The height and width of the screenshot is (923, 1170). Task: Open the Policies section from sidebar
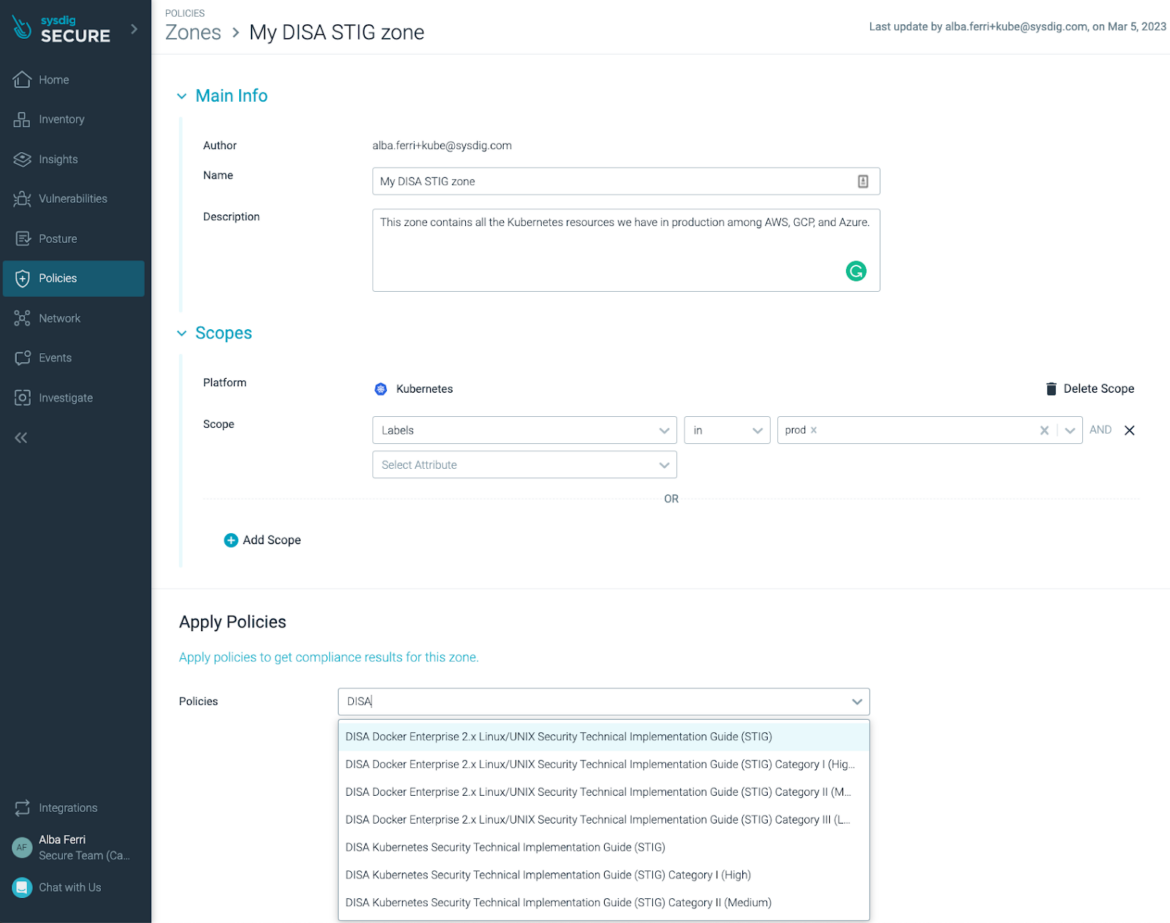coord(22,278)
